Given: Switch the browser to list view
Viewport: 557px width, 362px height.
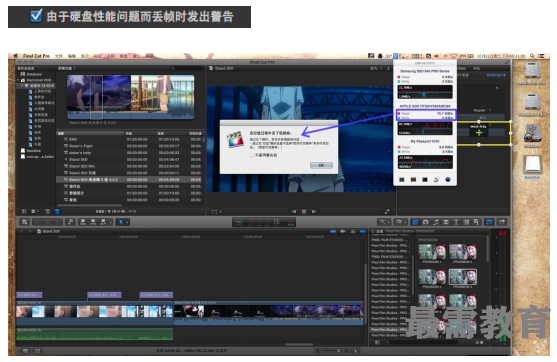Looking at the screenshot, I should coord(57,211).
